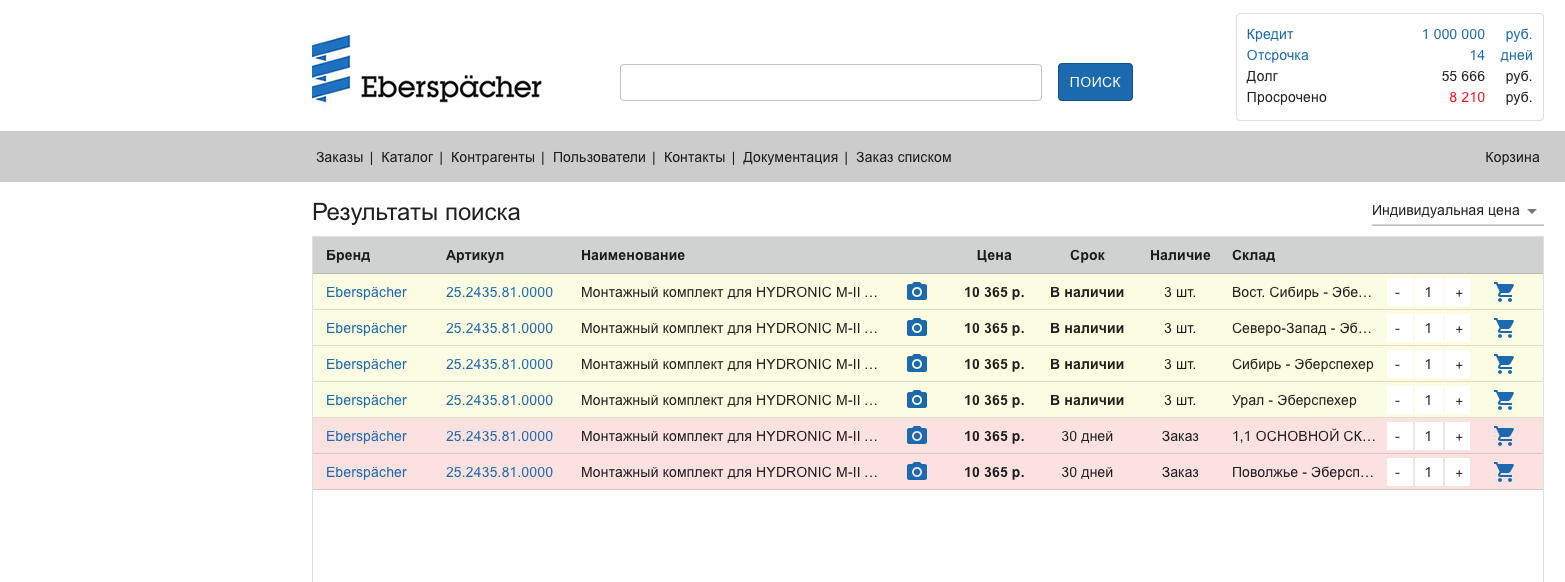
Task: Click the Кредит link
Action: [1270, 34]
